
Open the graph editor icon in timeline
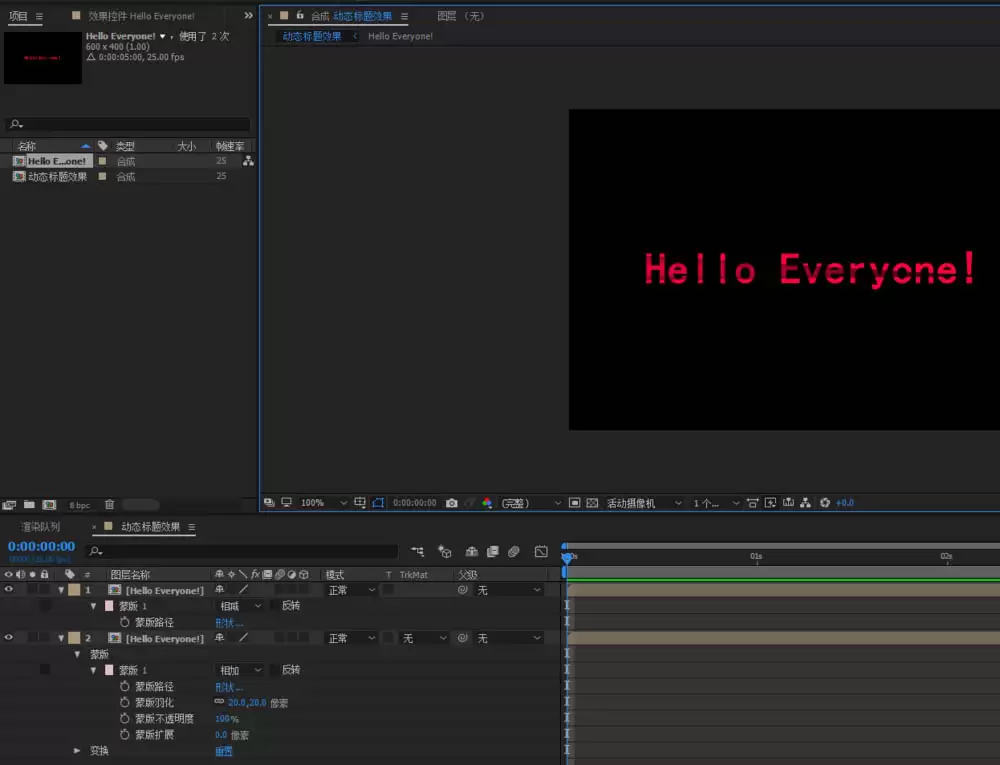(541, 551)
